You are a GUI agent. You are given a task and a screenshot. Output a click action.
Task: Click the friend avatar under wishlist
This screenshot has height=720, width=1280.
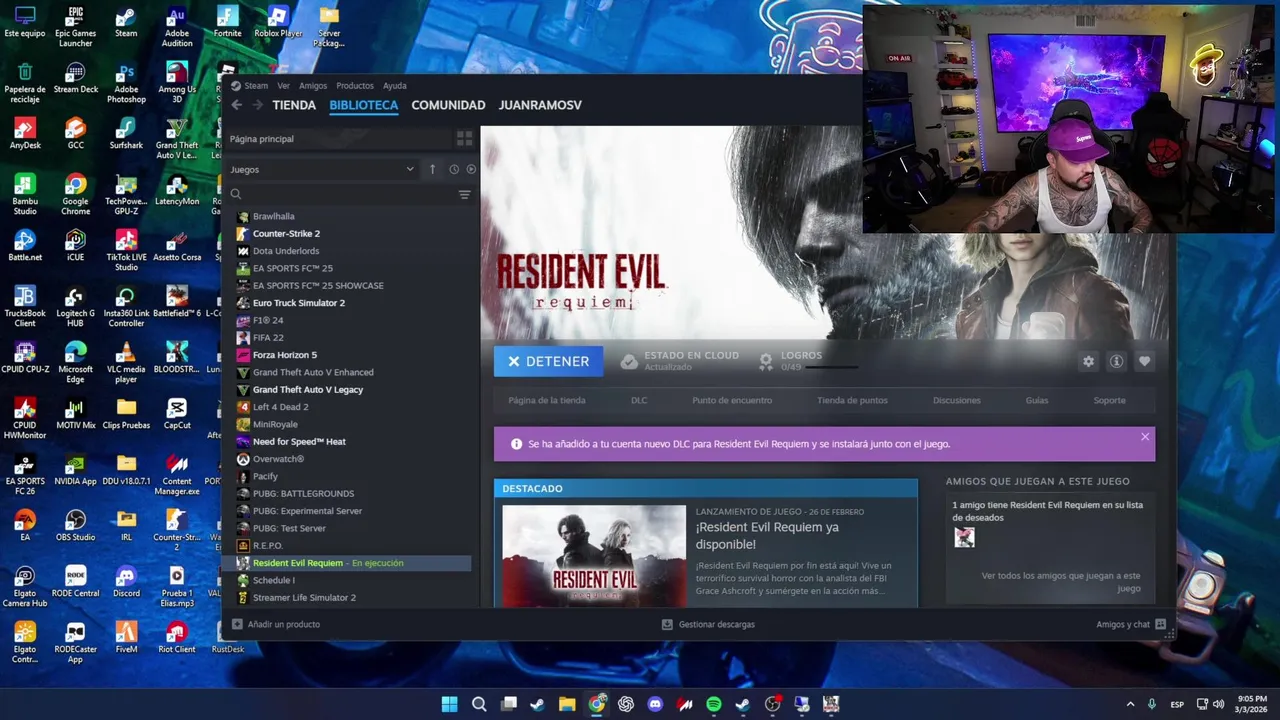pos(964,537)
